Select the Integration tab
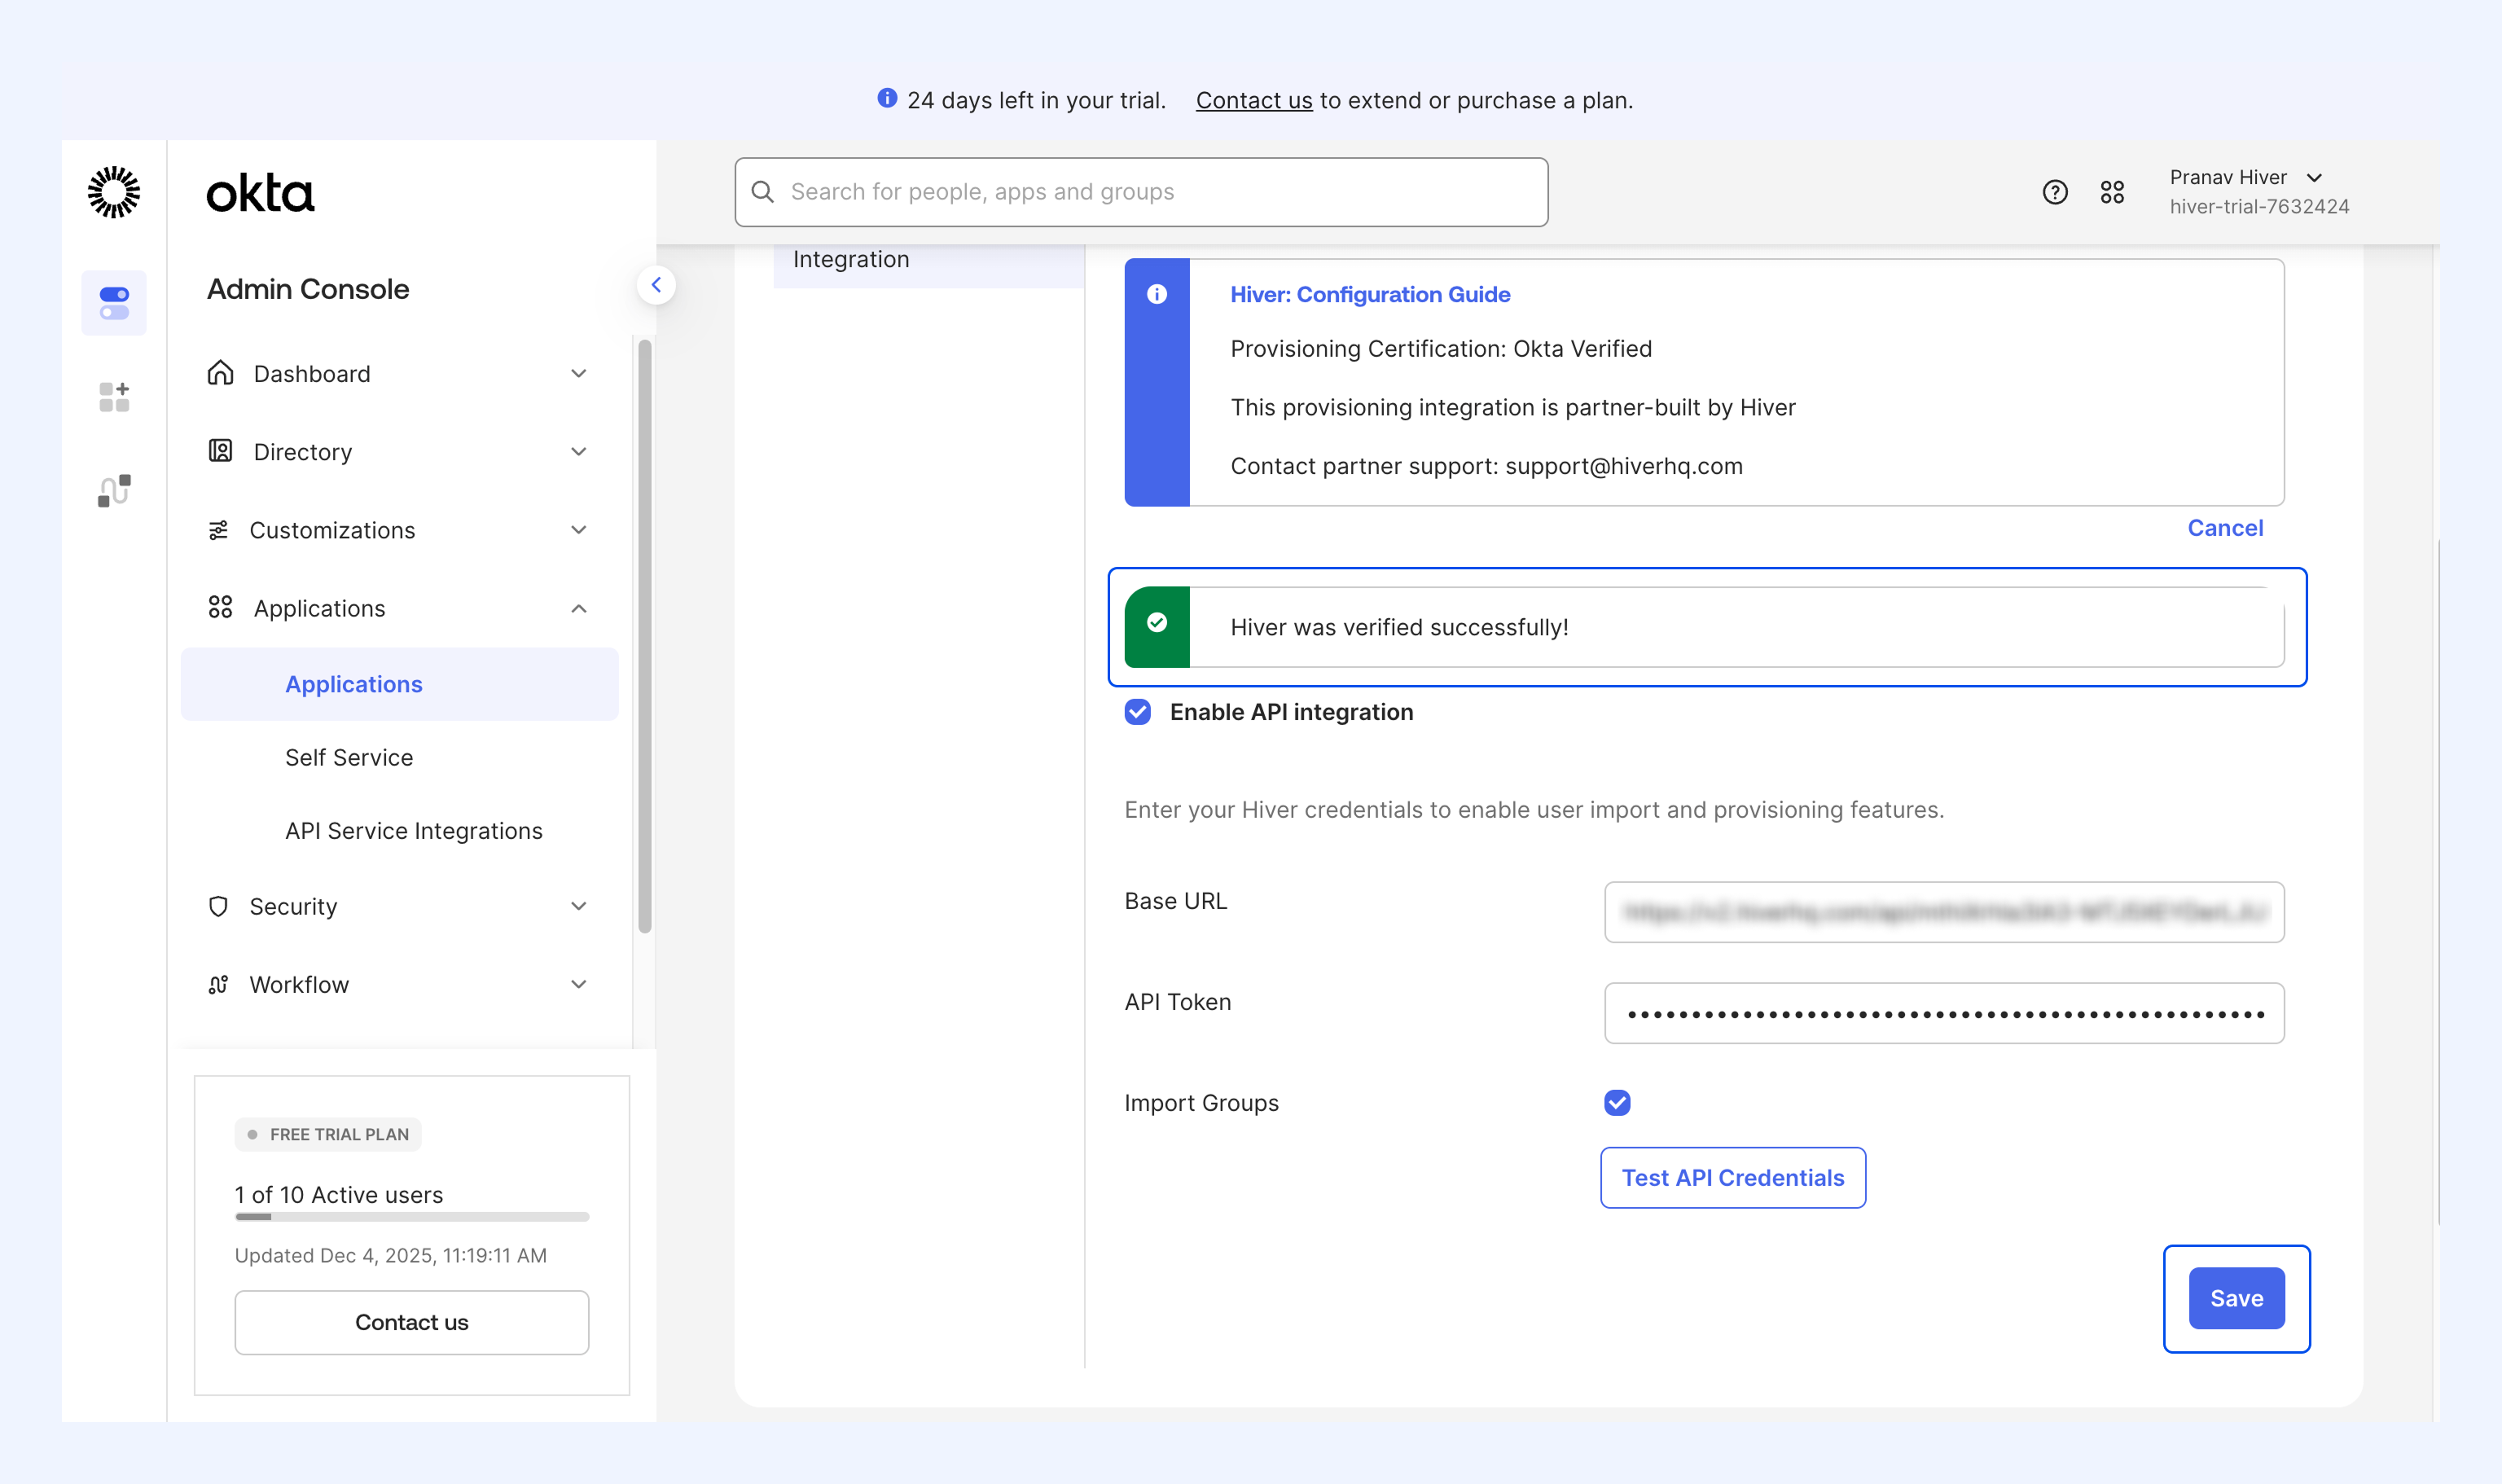The width and height of the screenshot is (2502, 1484). (929, 260)
